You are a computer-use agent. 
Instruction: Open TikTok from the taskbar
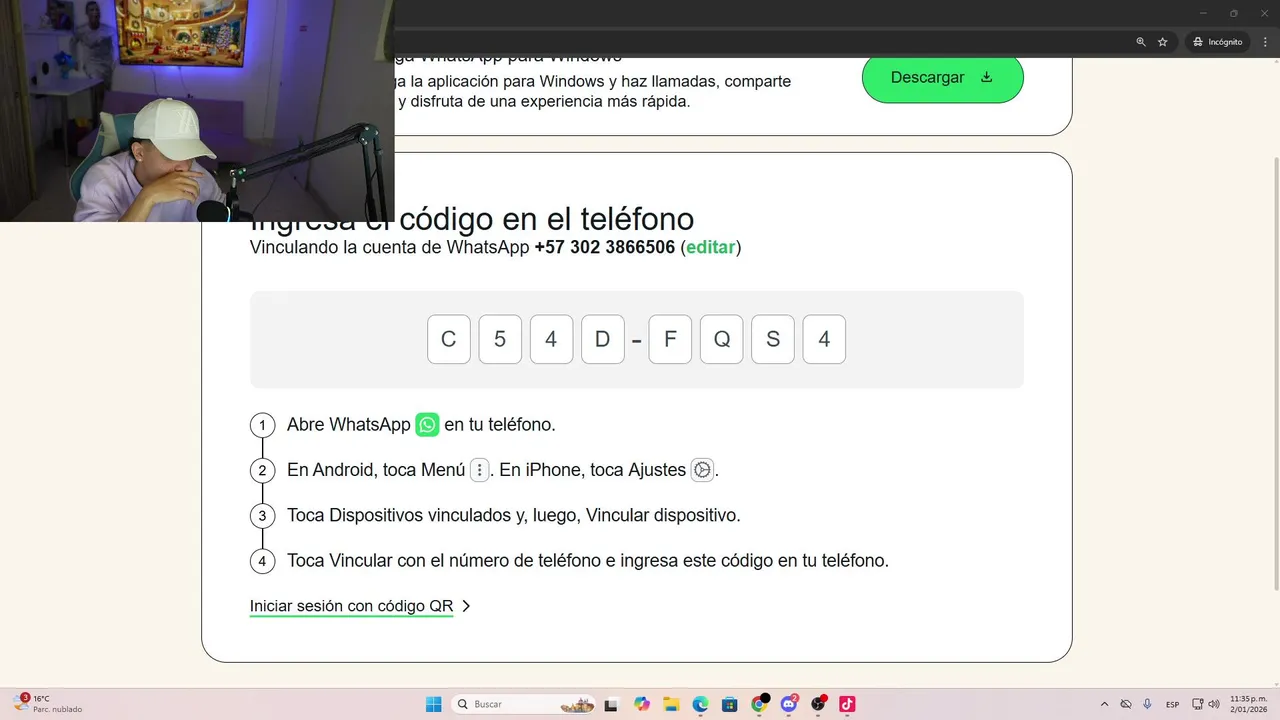coord(847,704)
